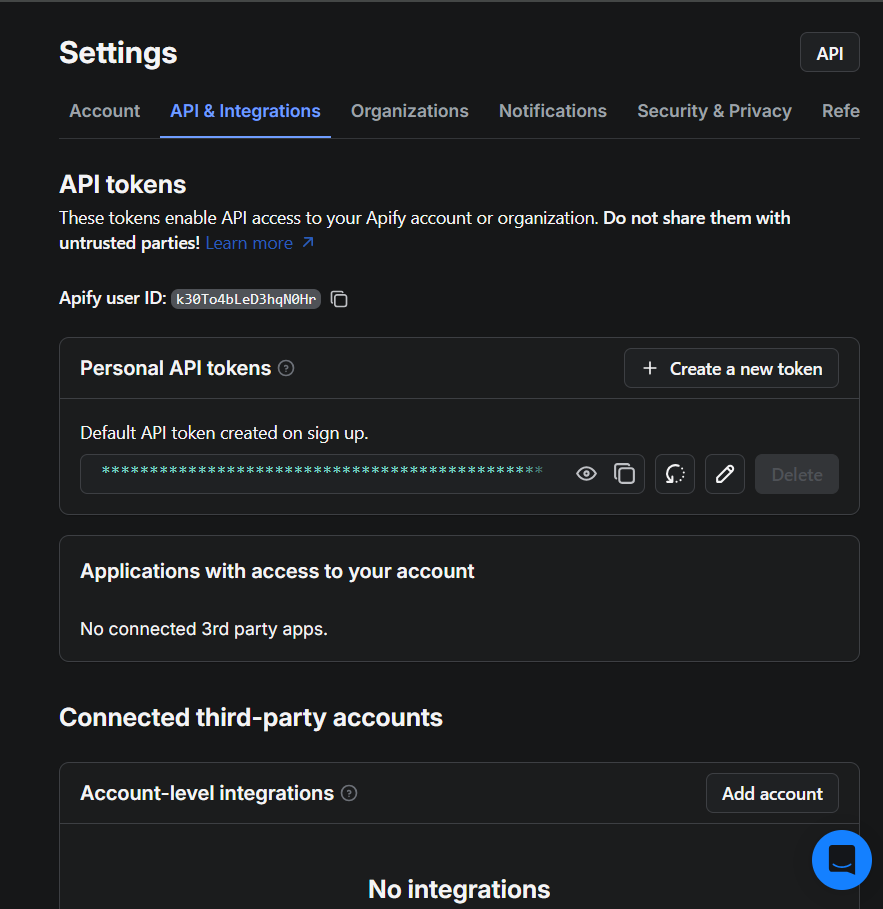Regenerate the default API token
Viewport: 883px width, 909px height.
point(675,474)
